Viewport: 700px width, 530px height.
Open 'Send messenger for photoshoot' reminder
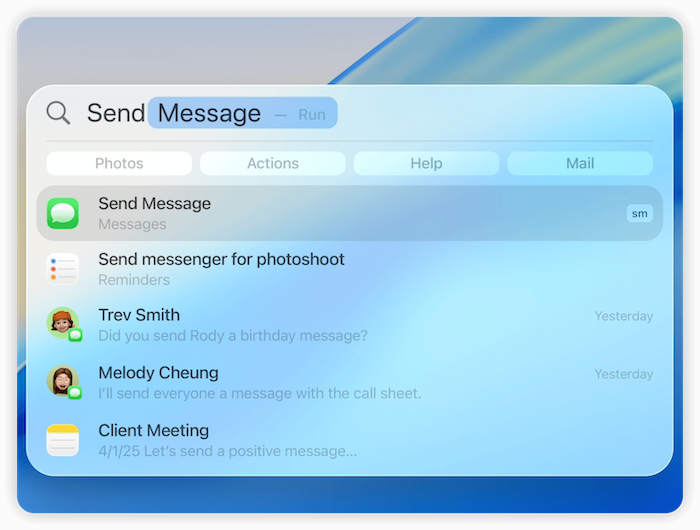tap(221, 260)
